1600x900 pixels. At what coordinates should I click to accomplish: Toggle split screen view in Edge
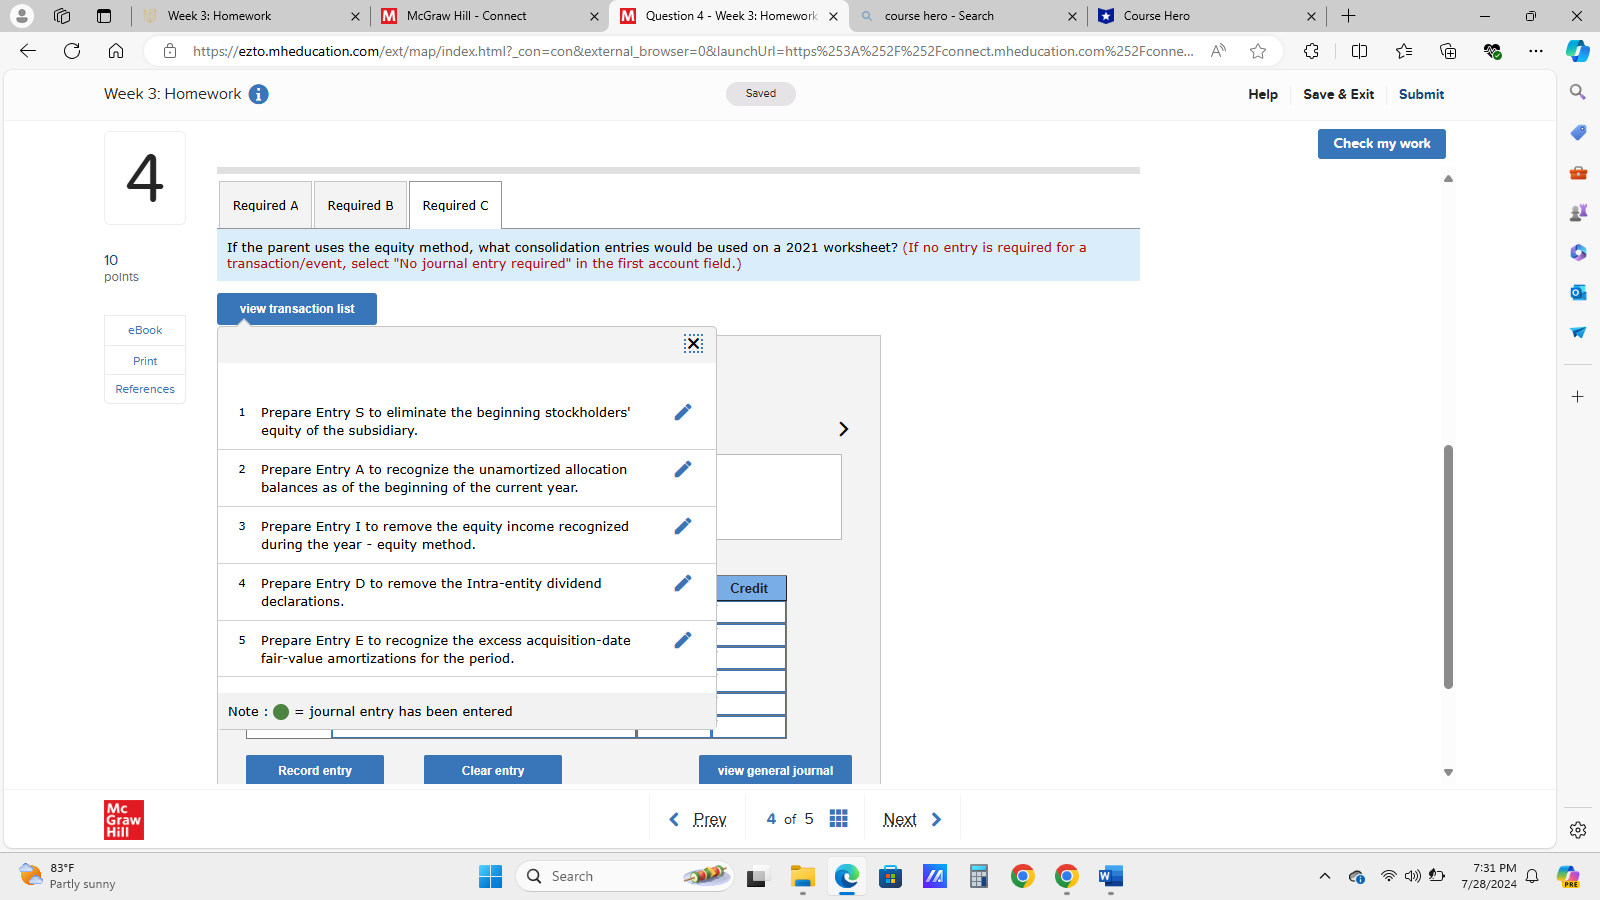(1359, 51)
